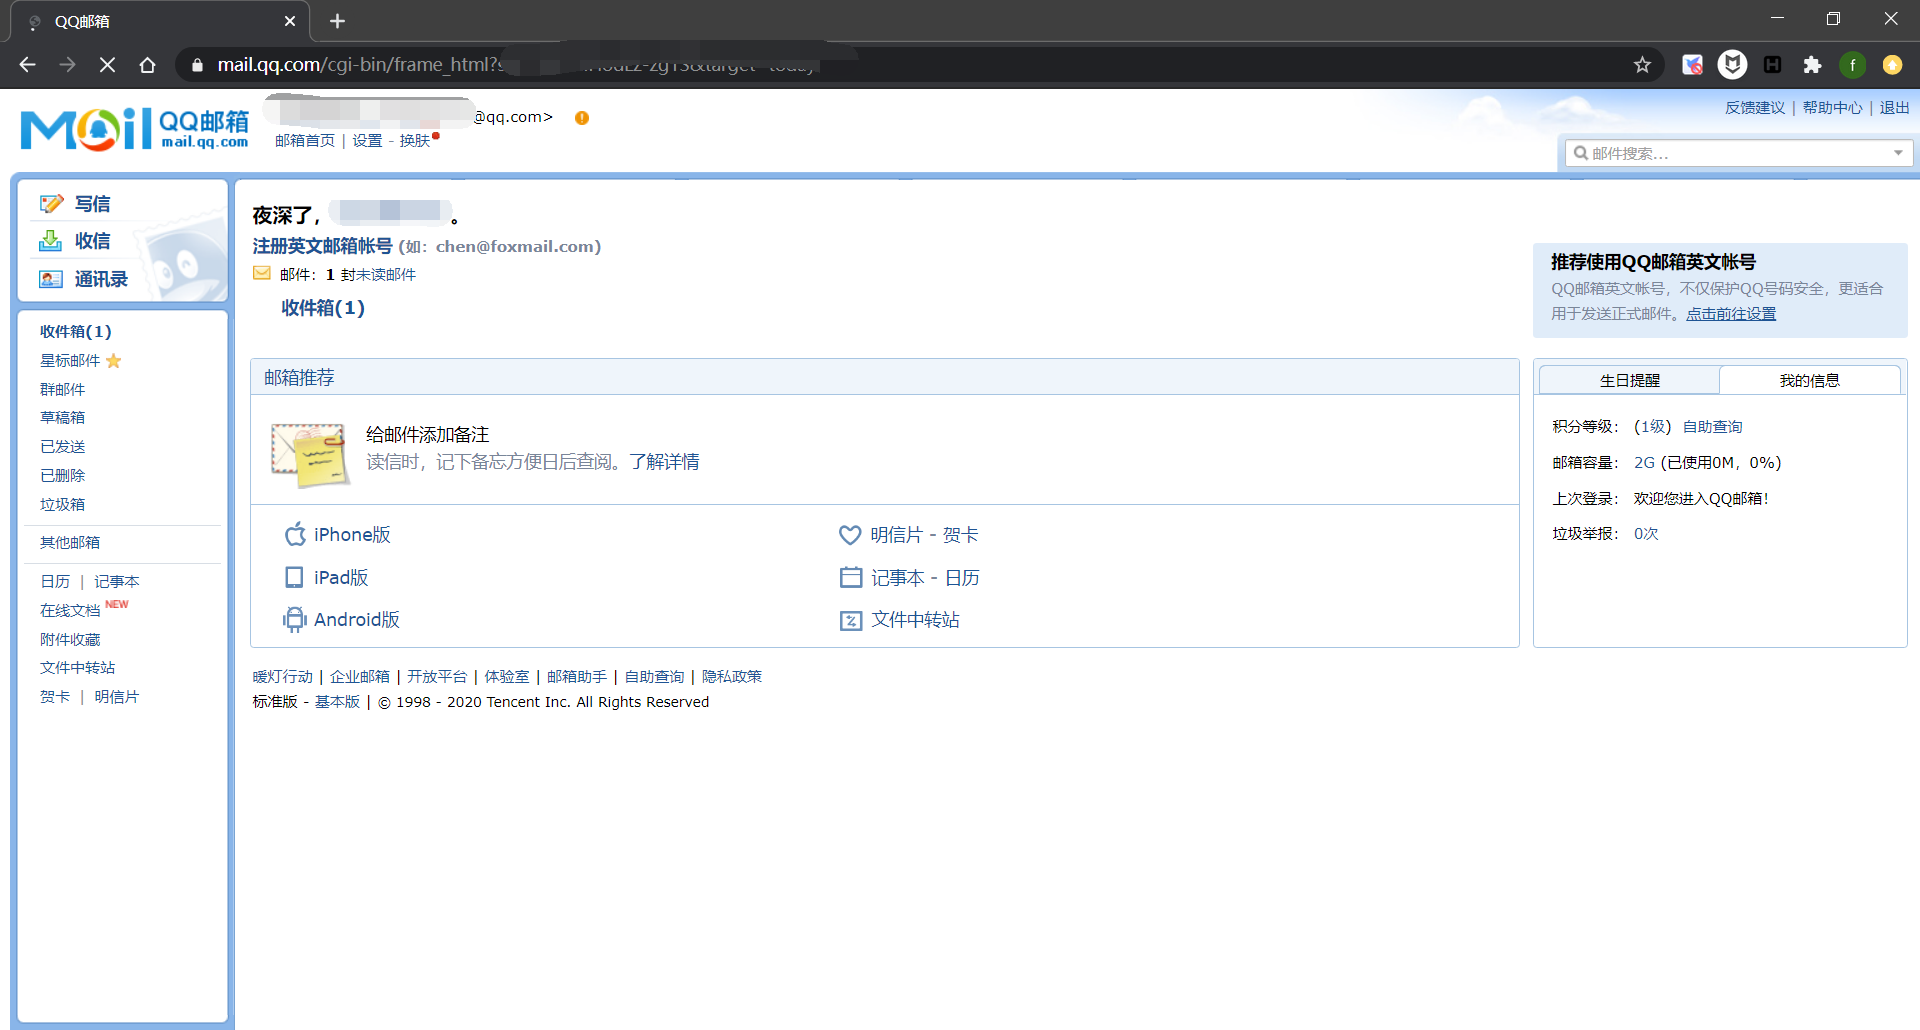Click the search magnifier icon in mail search
This screenshot has height=1030, width=1920.
point(1581,153)
